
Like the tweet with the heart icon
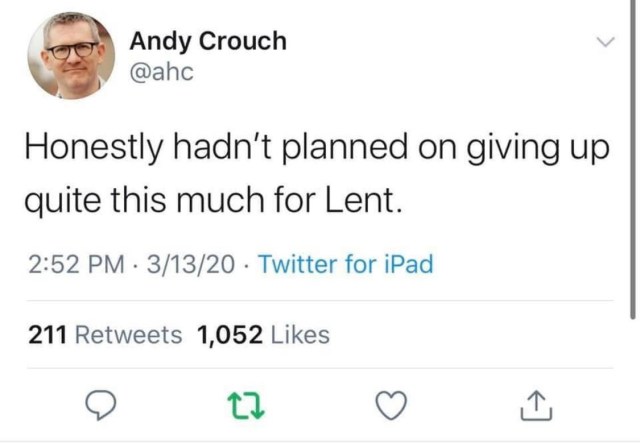(386, 405)
